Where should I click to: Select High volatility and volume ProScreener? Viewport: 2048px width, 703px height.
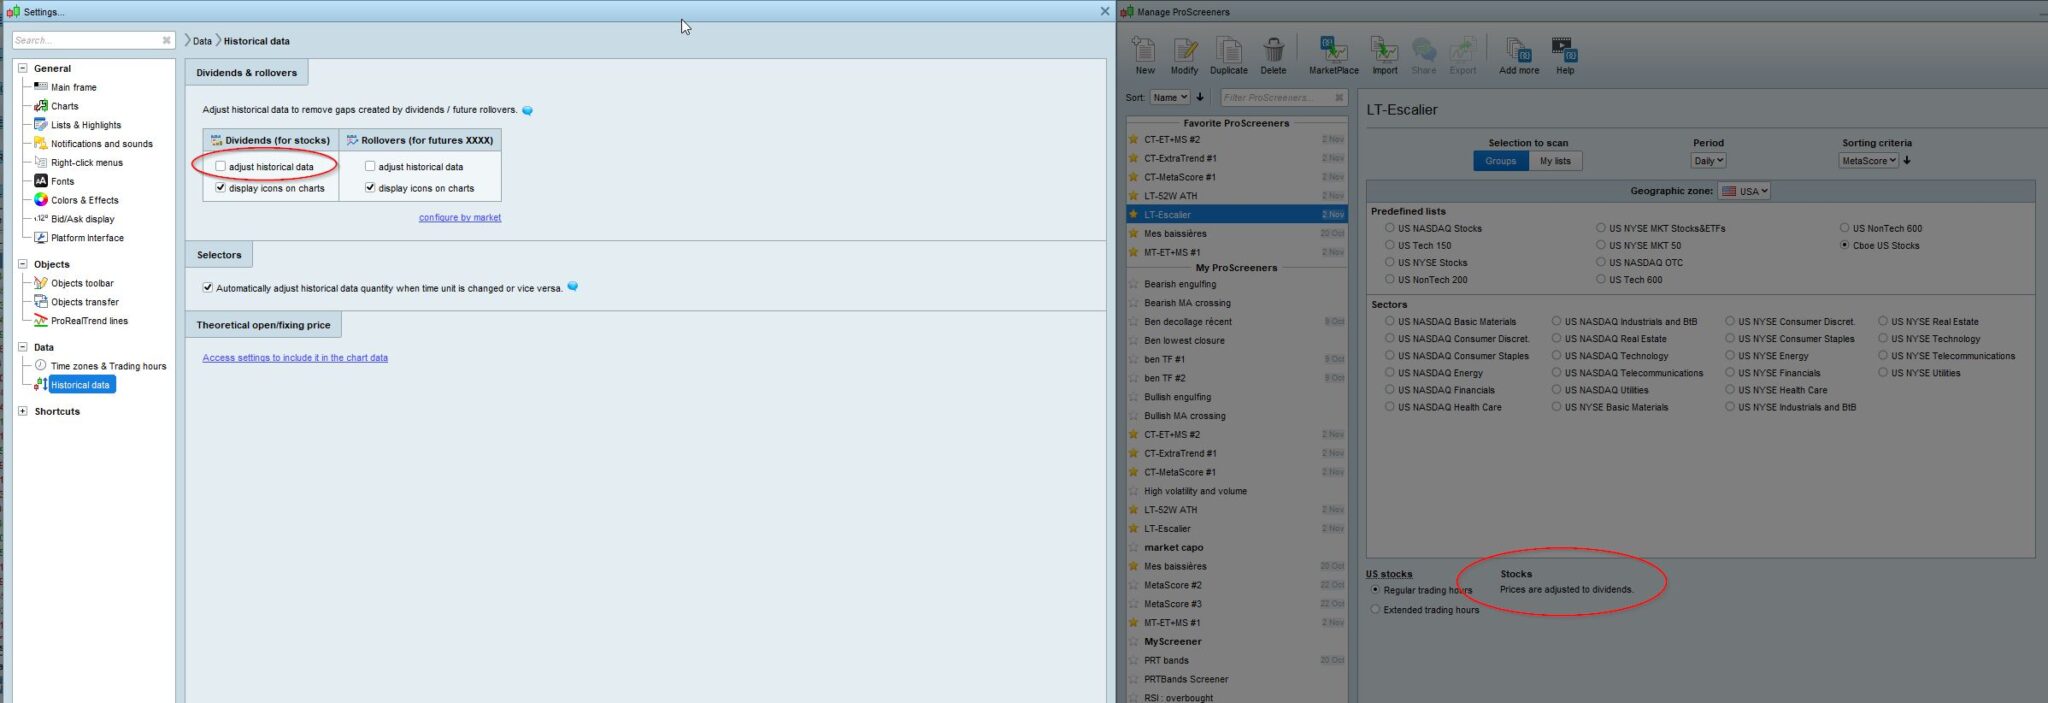coord(1237,491)
